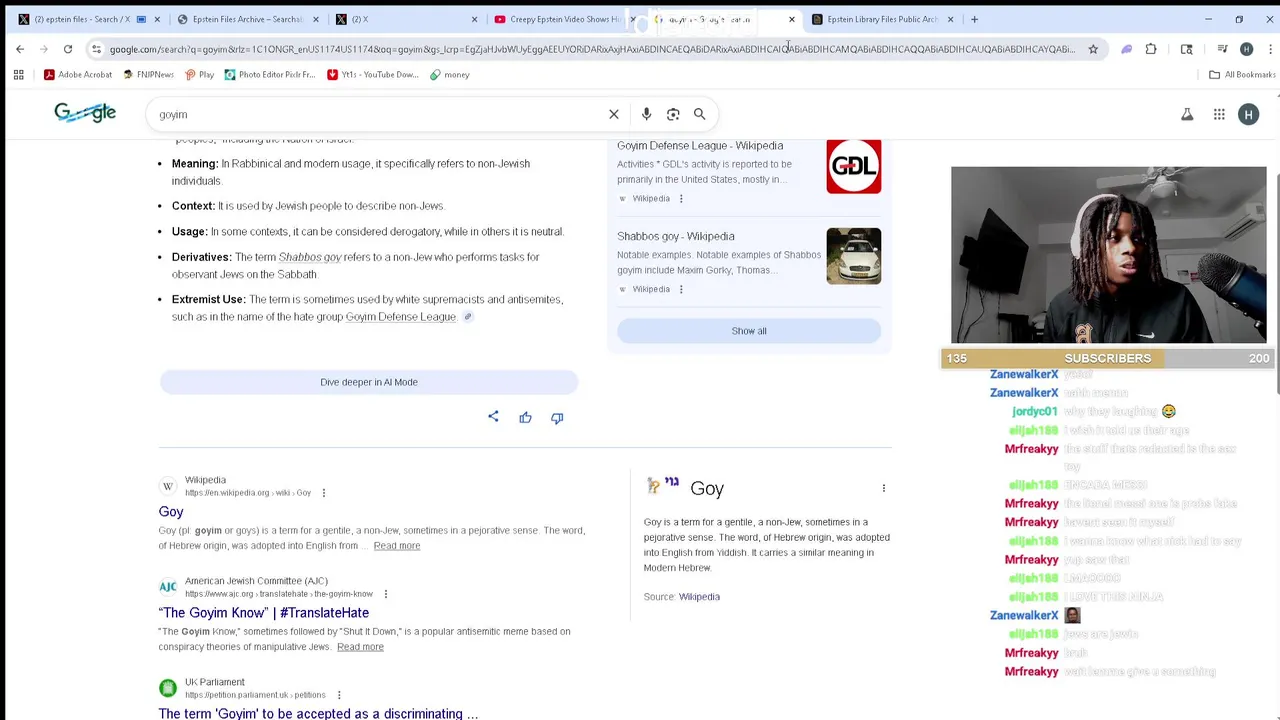The image size is (1280, 720).
Task: Open Wikipedia source link in Goy panel
Action: 699,597
